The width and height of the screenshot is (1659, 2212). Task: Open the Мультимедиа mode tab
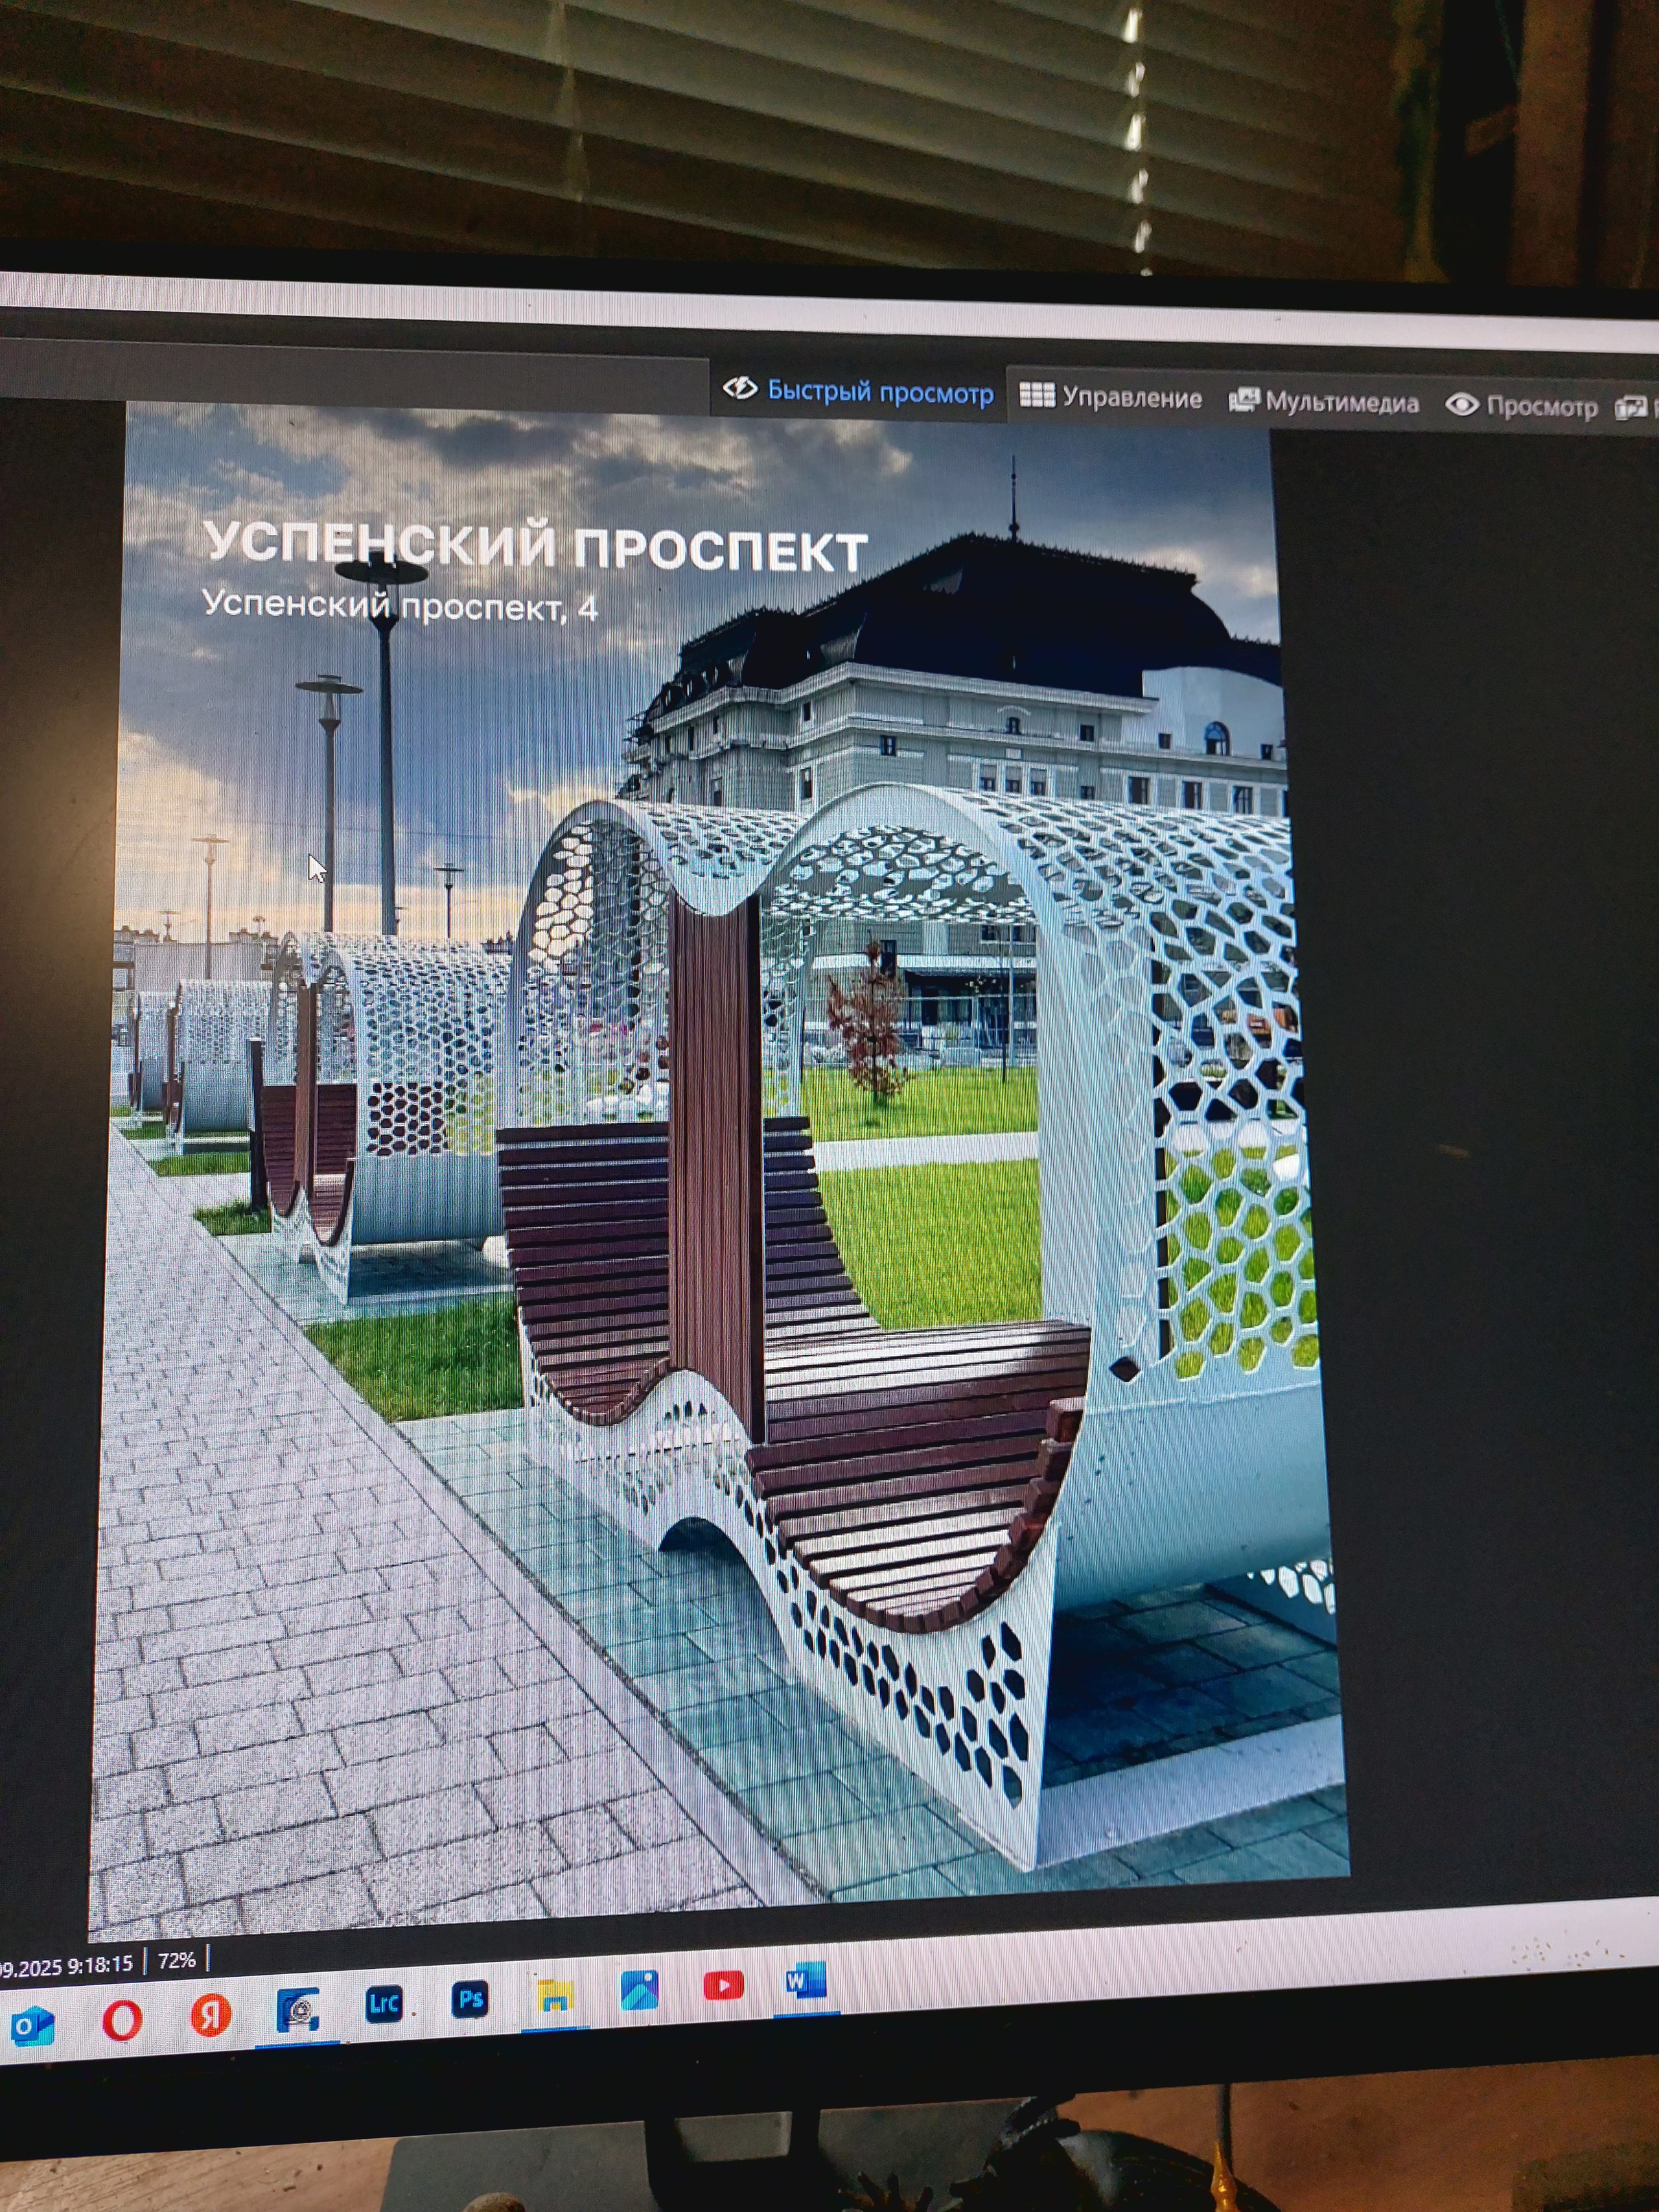tap(1323, 402)
